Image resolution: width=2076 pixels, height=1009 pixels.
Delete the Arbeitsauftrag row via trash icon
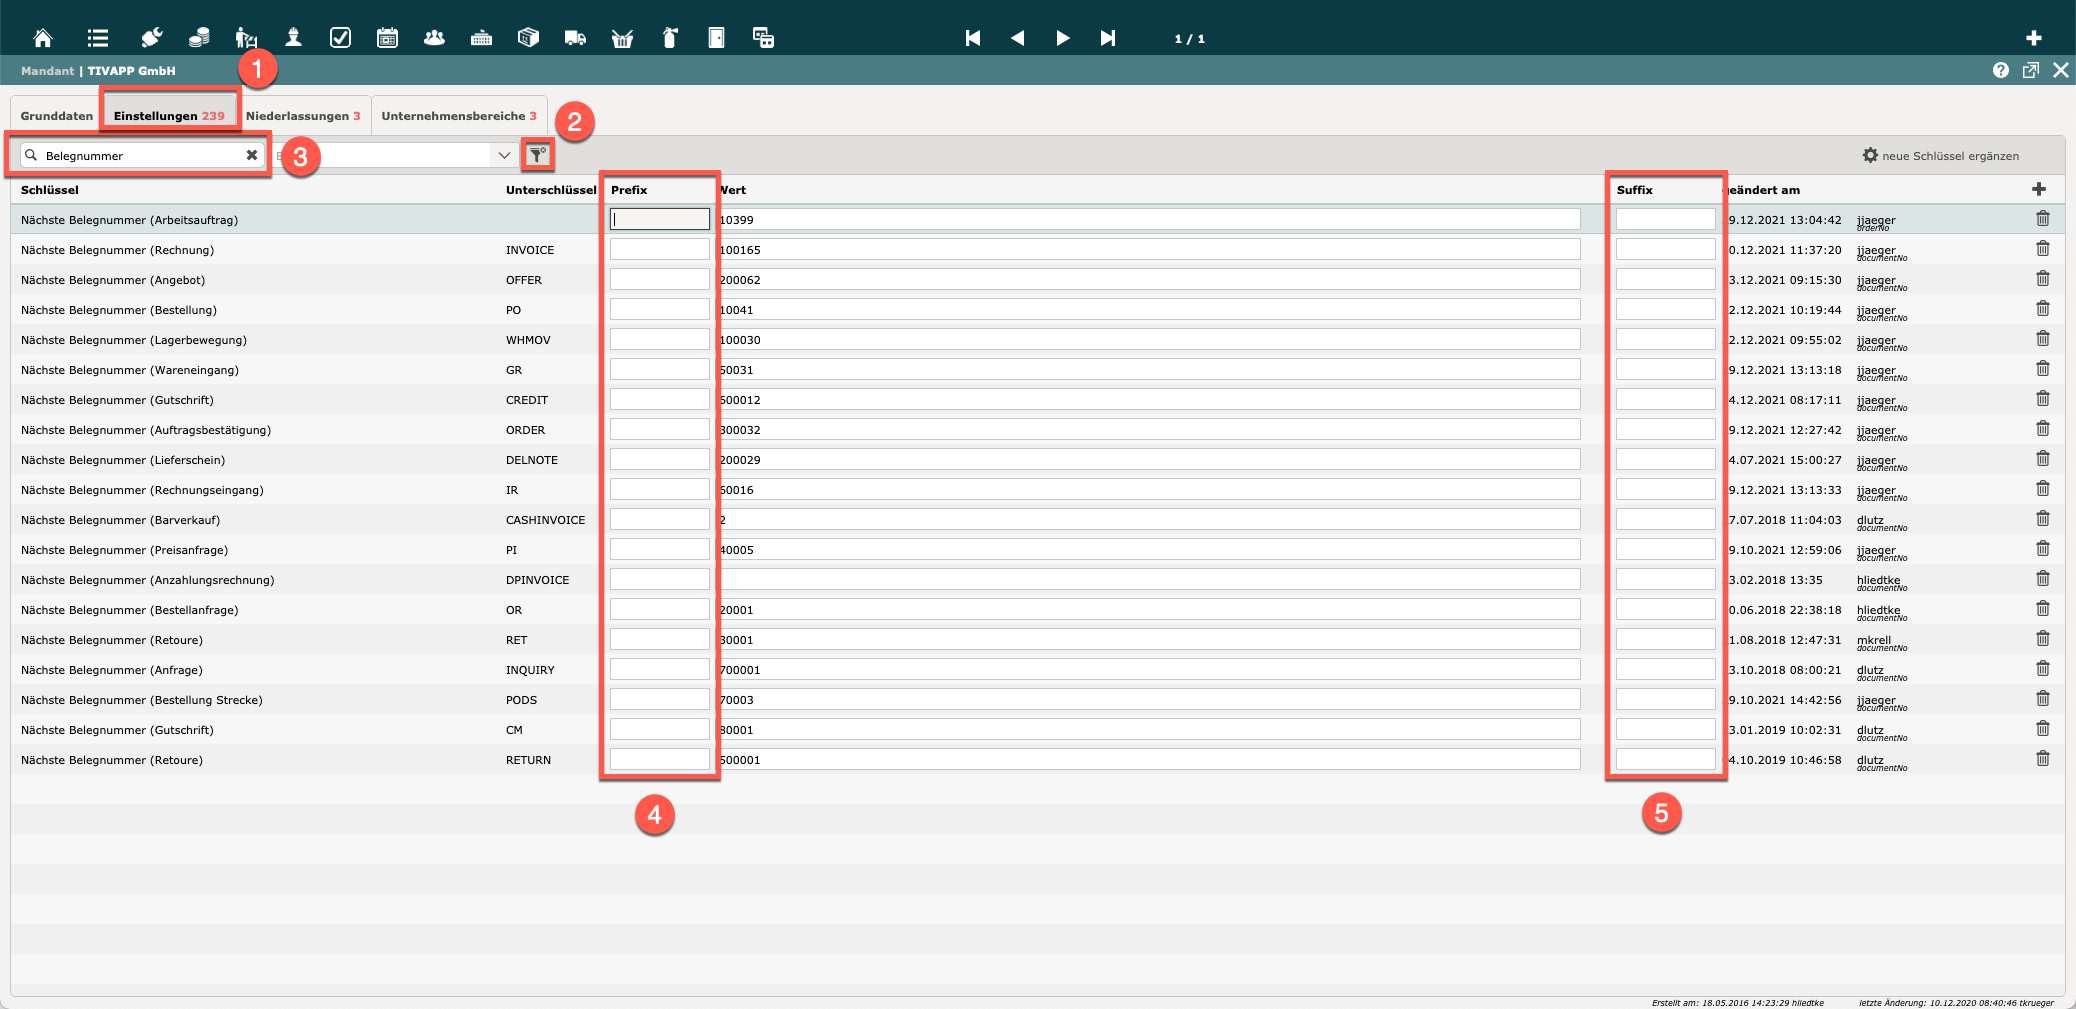[2042, 218]
